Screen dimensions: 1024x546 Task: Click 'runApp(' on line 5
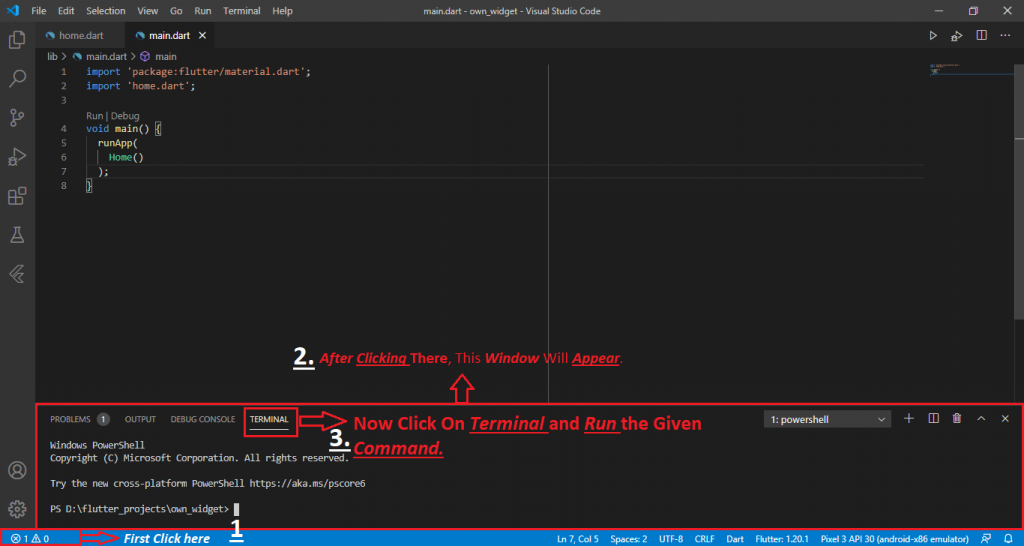(118, 143)
